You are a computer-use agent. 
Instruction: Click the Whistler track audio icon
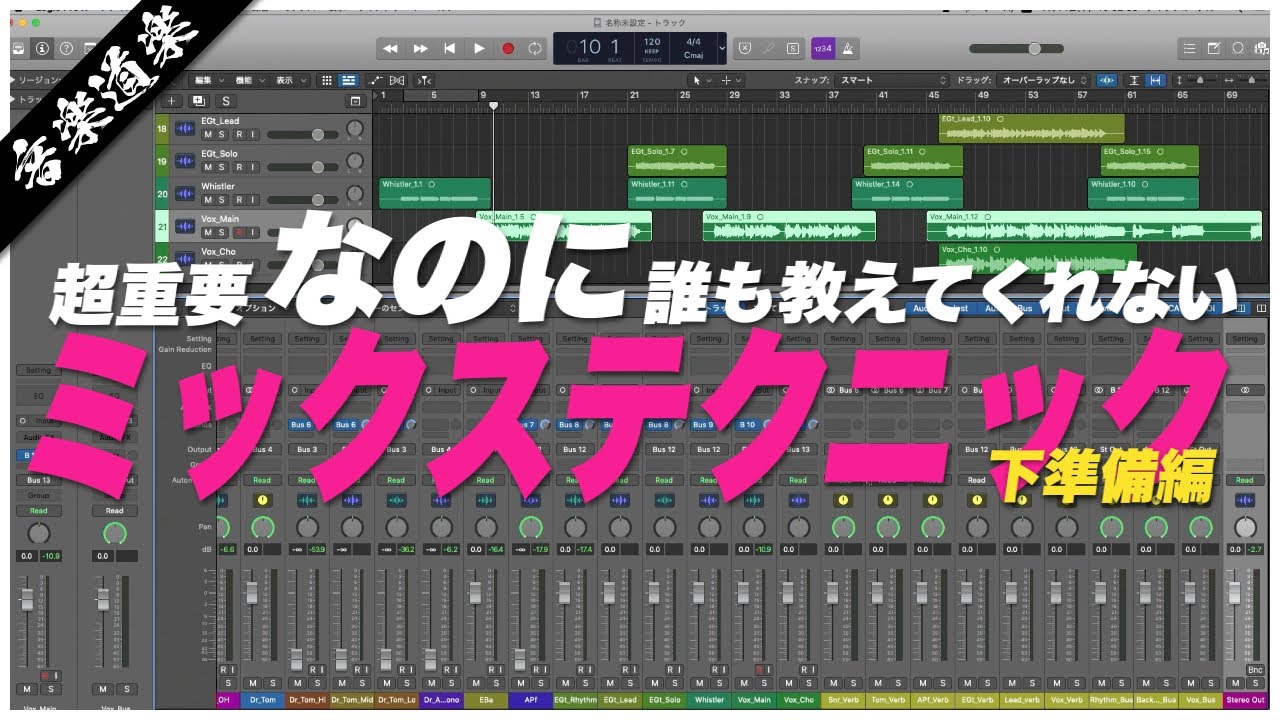pos(185,193)
